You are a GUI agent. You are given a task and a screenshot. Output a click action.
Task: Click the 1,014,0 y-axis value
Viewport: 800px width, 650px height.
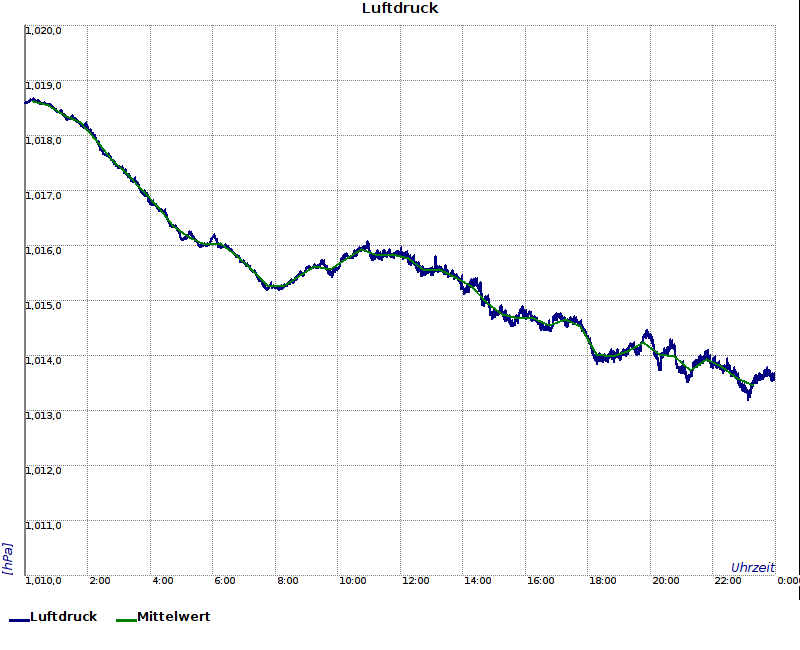(43, 361)
